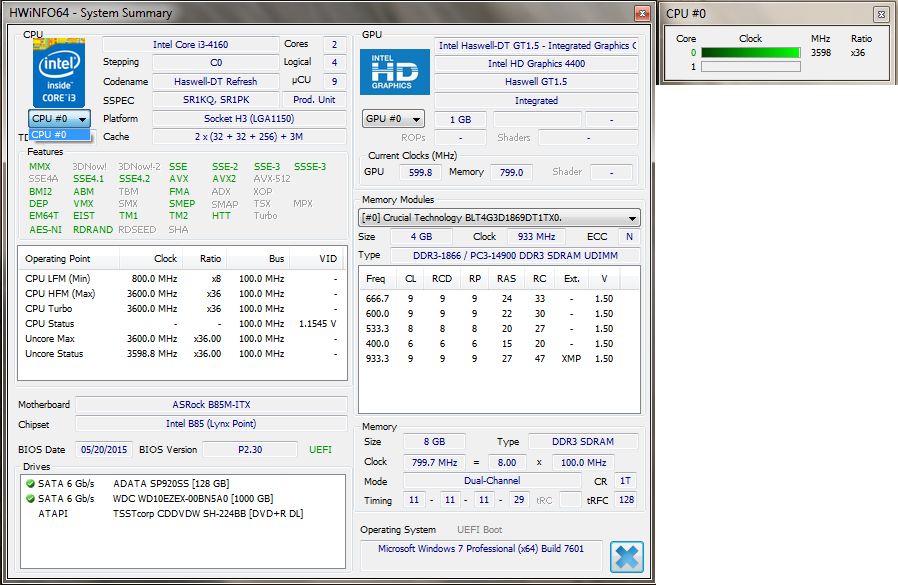The height and width of the screenshot is (585, 898).
Task: Click the ASRock B85M-ITX motherboard field
Action: pos(211,405)
